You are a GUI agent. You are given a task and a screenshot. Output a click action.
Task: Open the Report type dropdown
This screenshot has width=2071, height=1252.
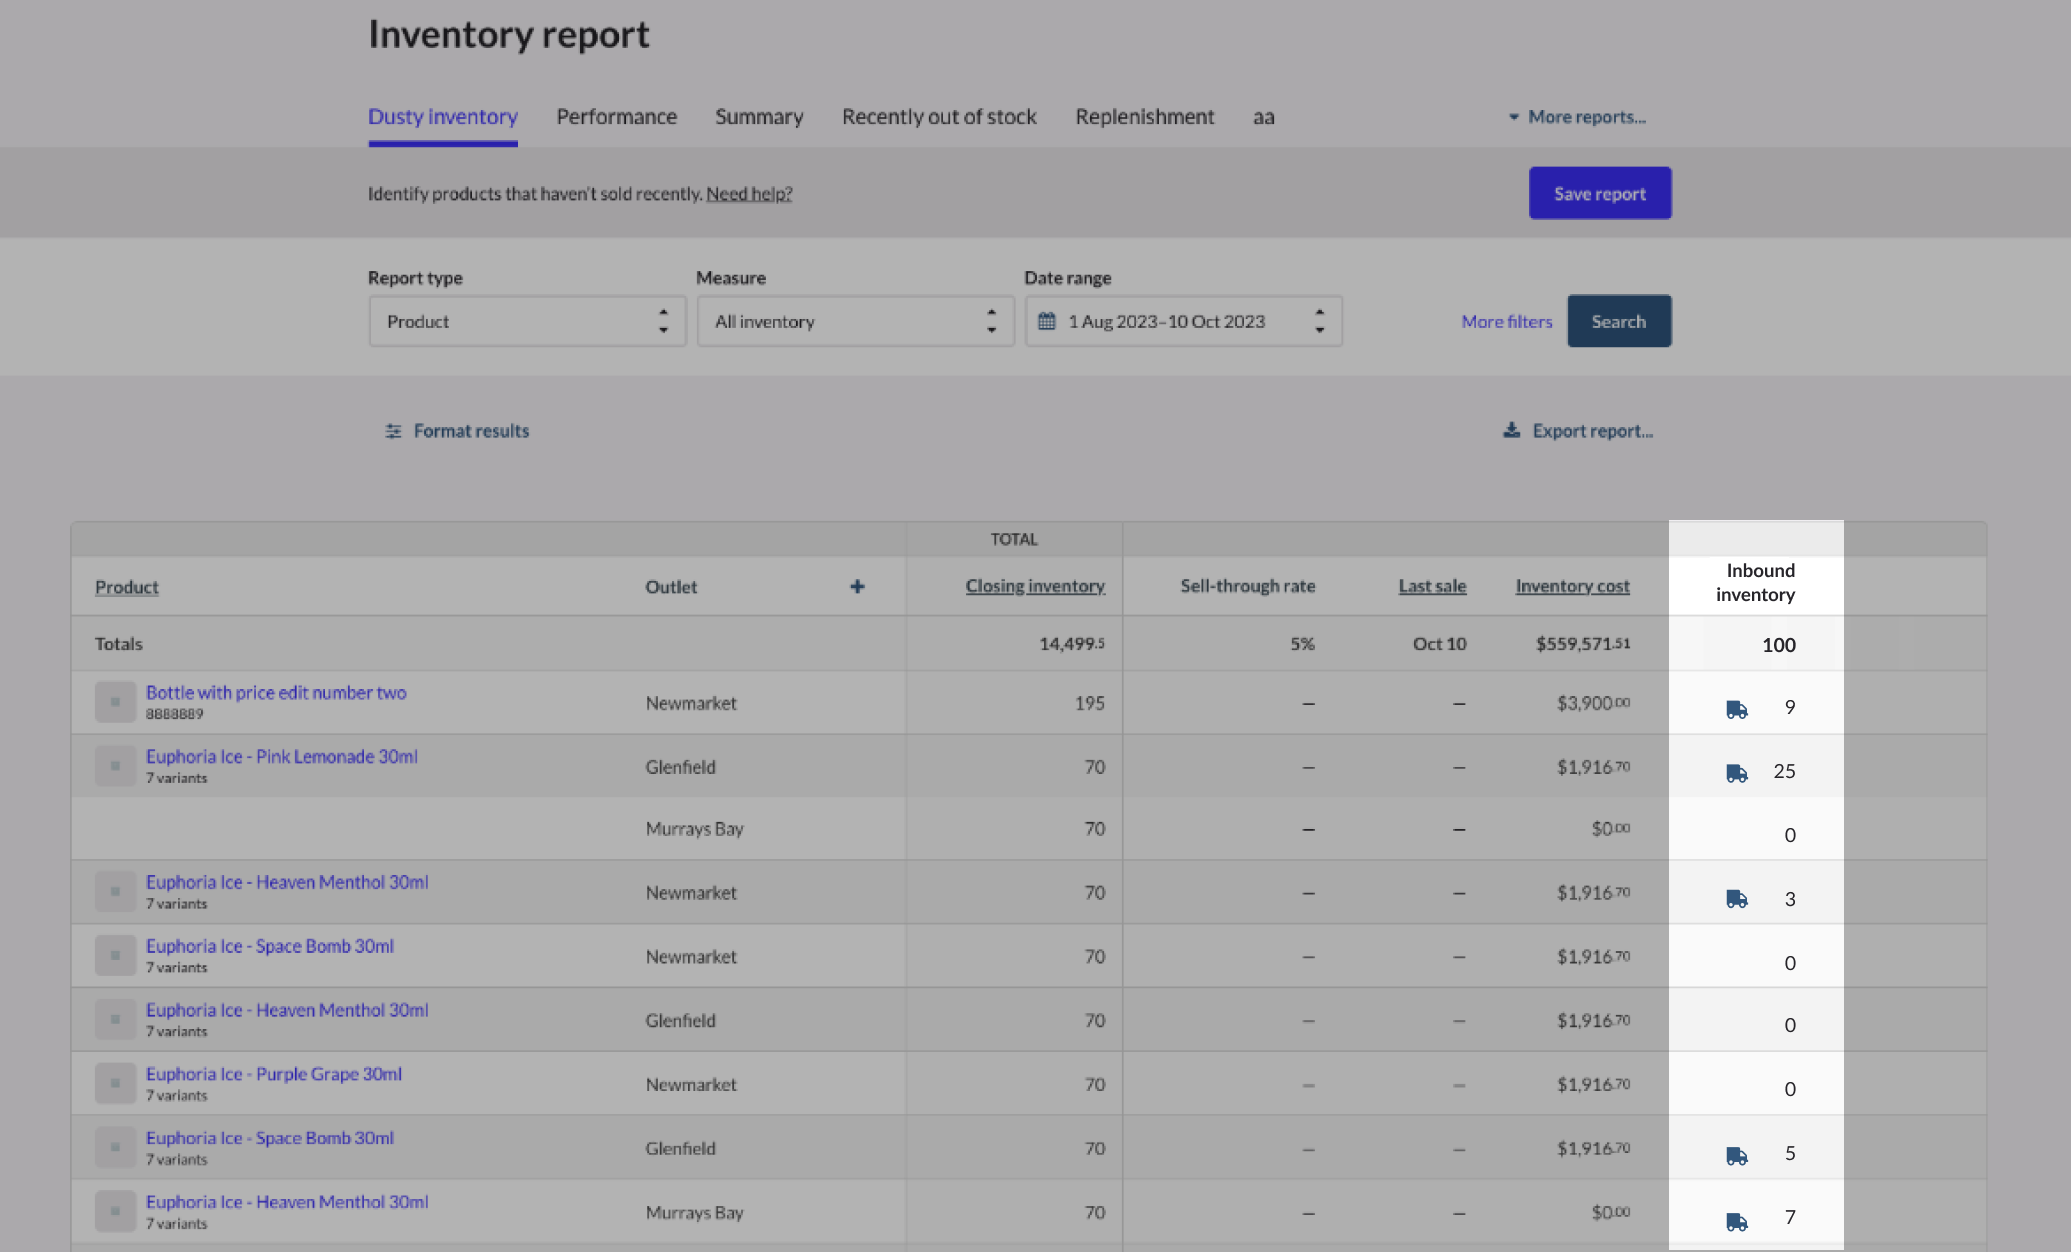coord(527,321)
